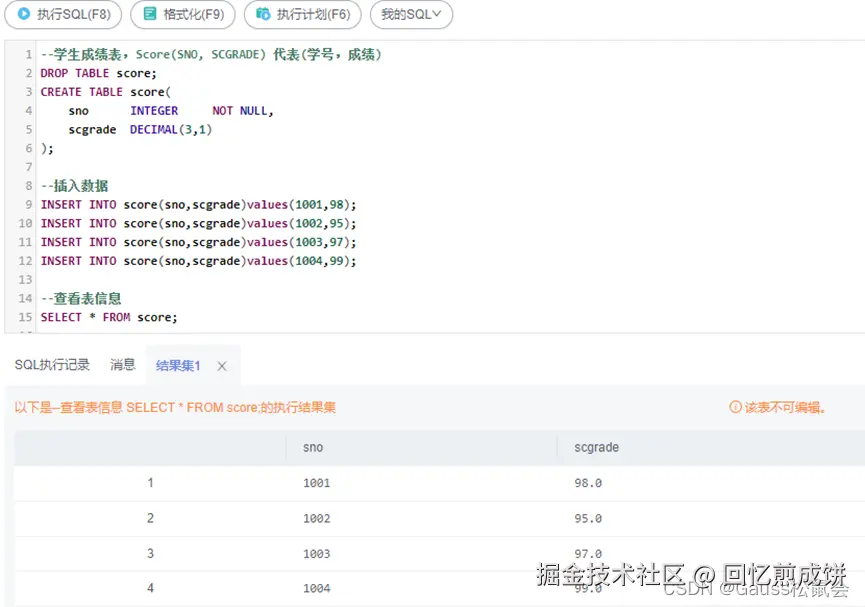Click the orange result set description text

[x=175, y=408]
